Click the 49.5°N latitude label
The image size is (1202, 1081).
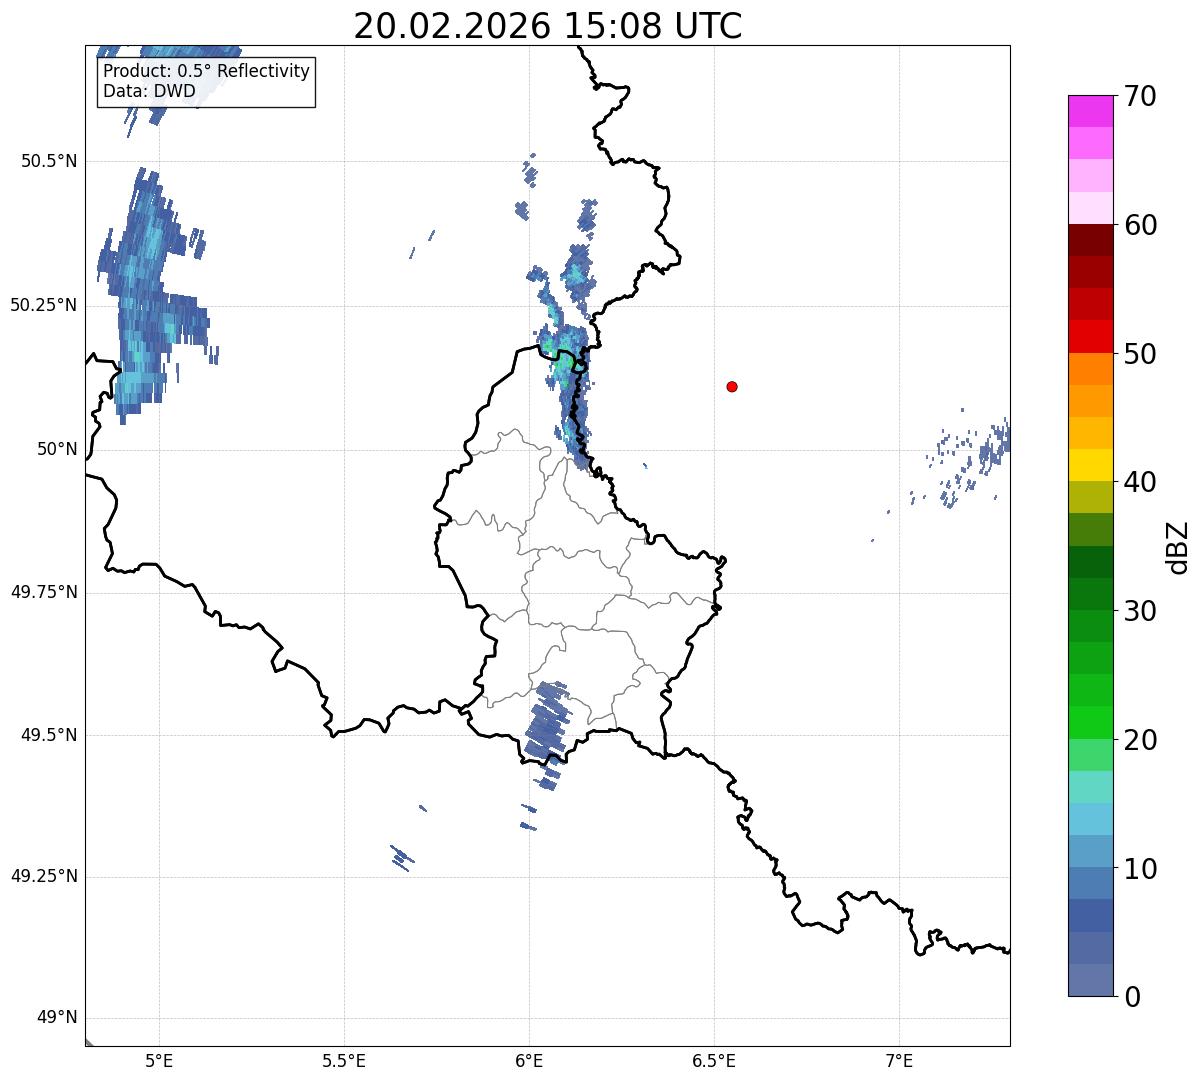pyautogui.click(x=49, y=735)
